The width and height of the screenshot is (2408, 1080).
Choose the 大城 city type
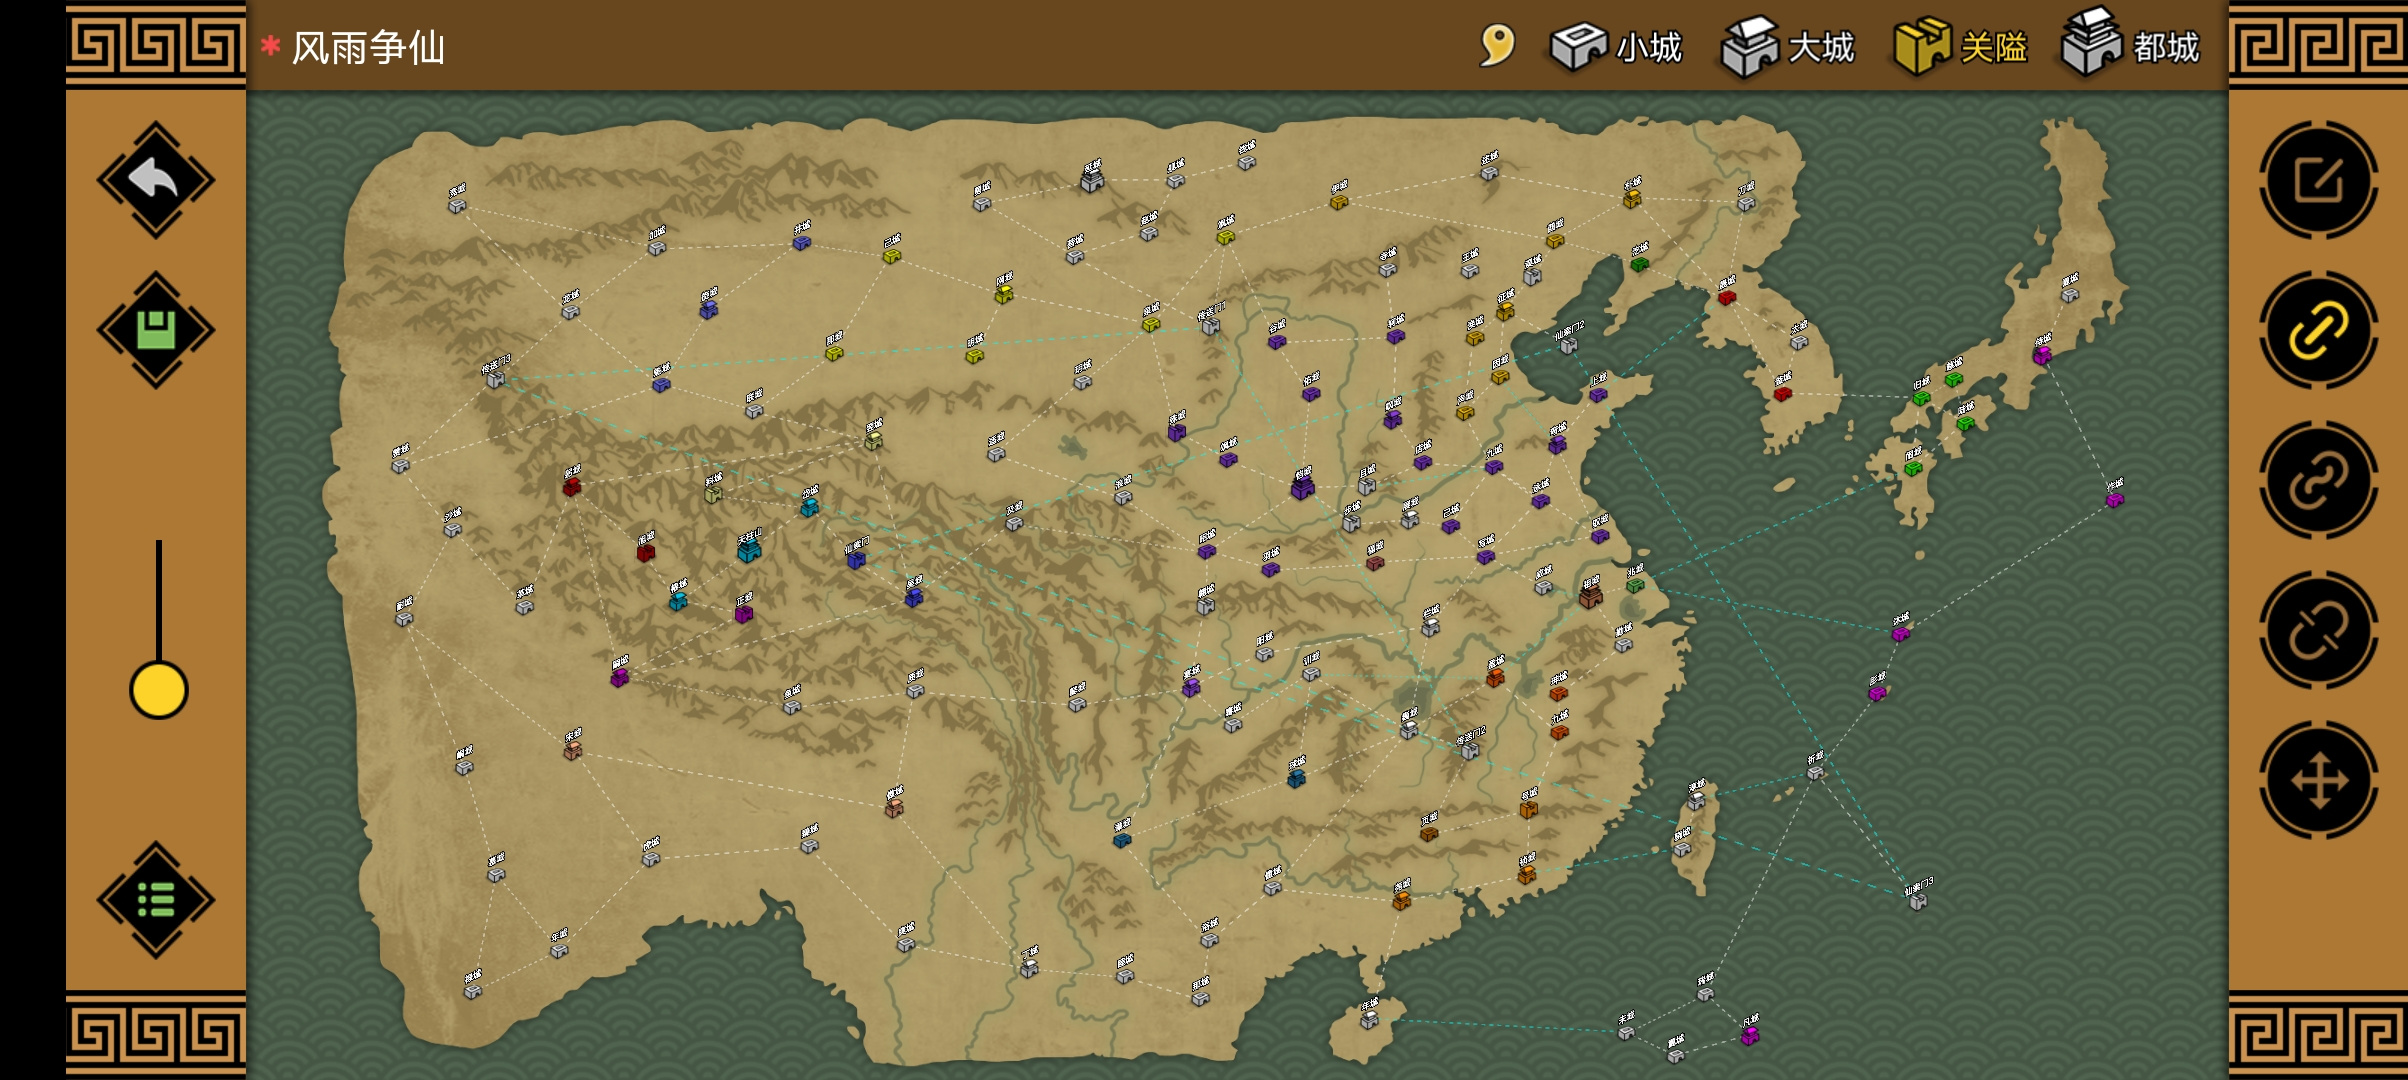(x=1788, y=46)
